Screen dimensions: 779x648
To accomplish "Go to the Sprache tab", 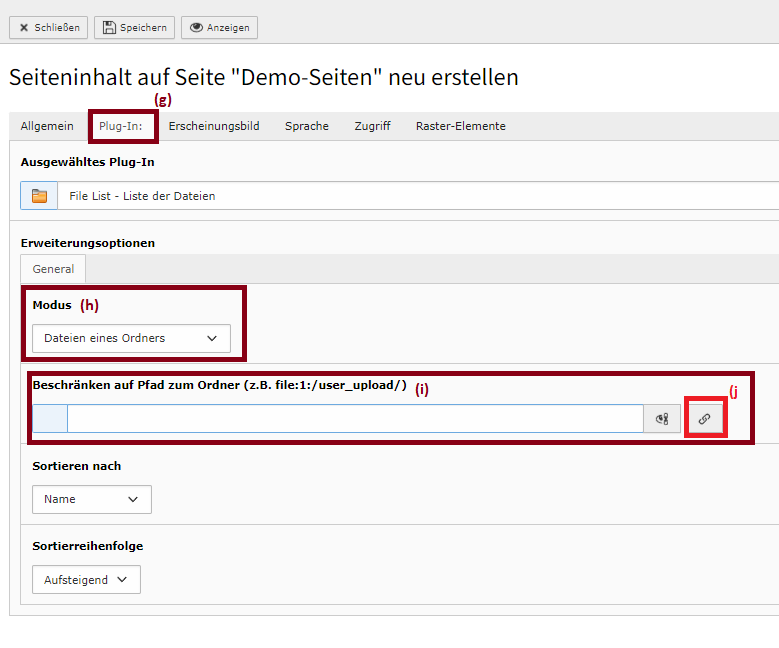I will (307, 126).
